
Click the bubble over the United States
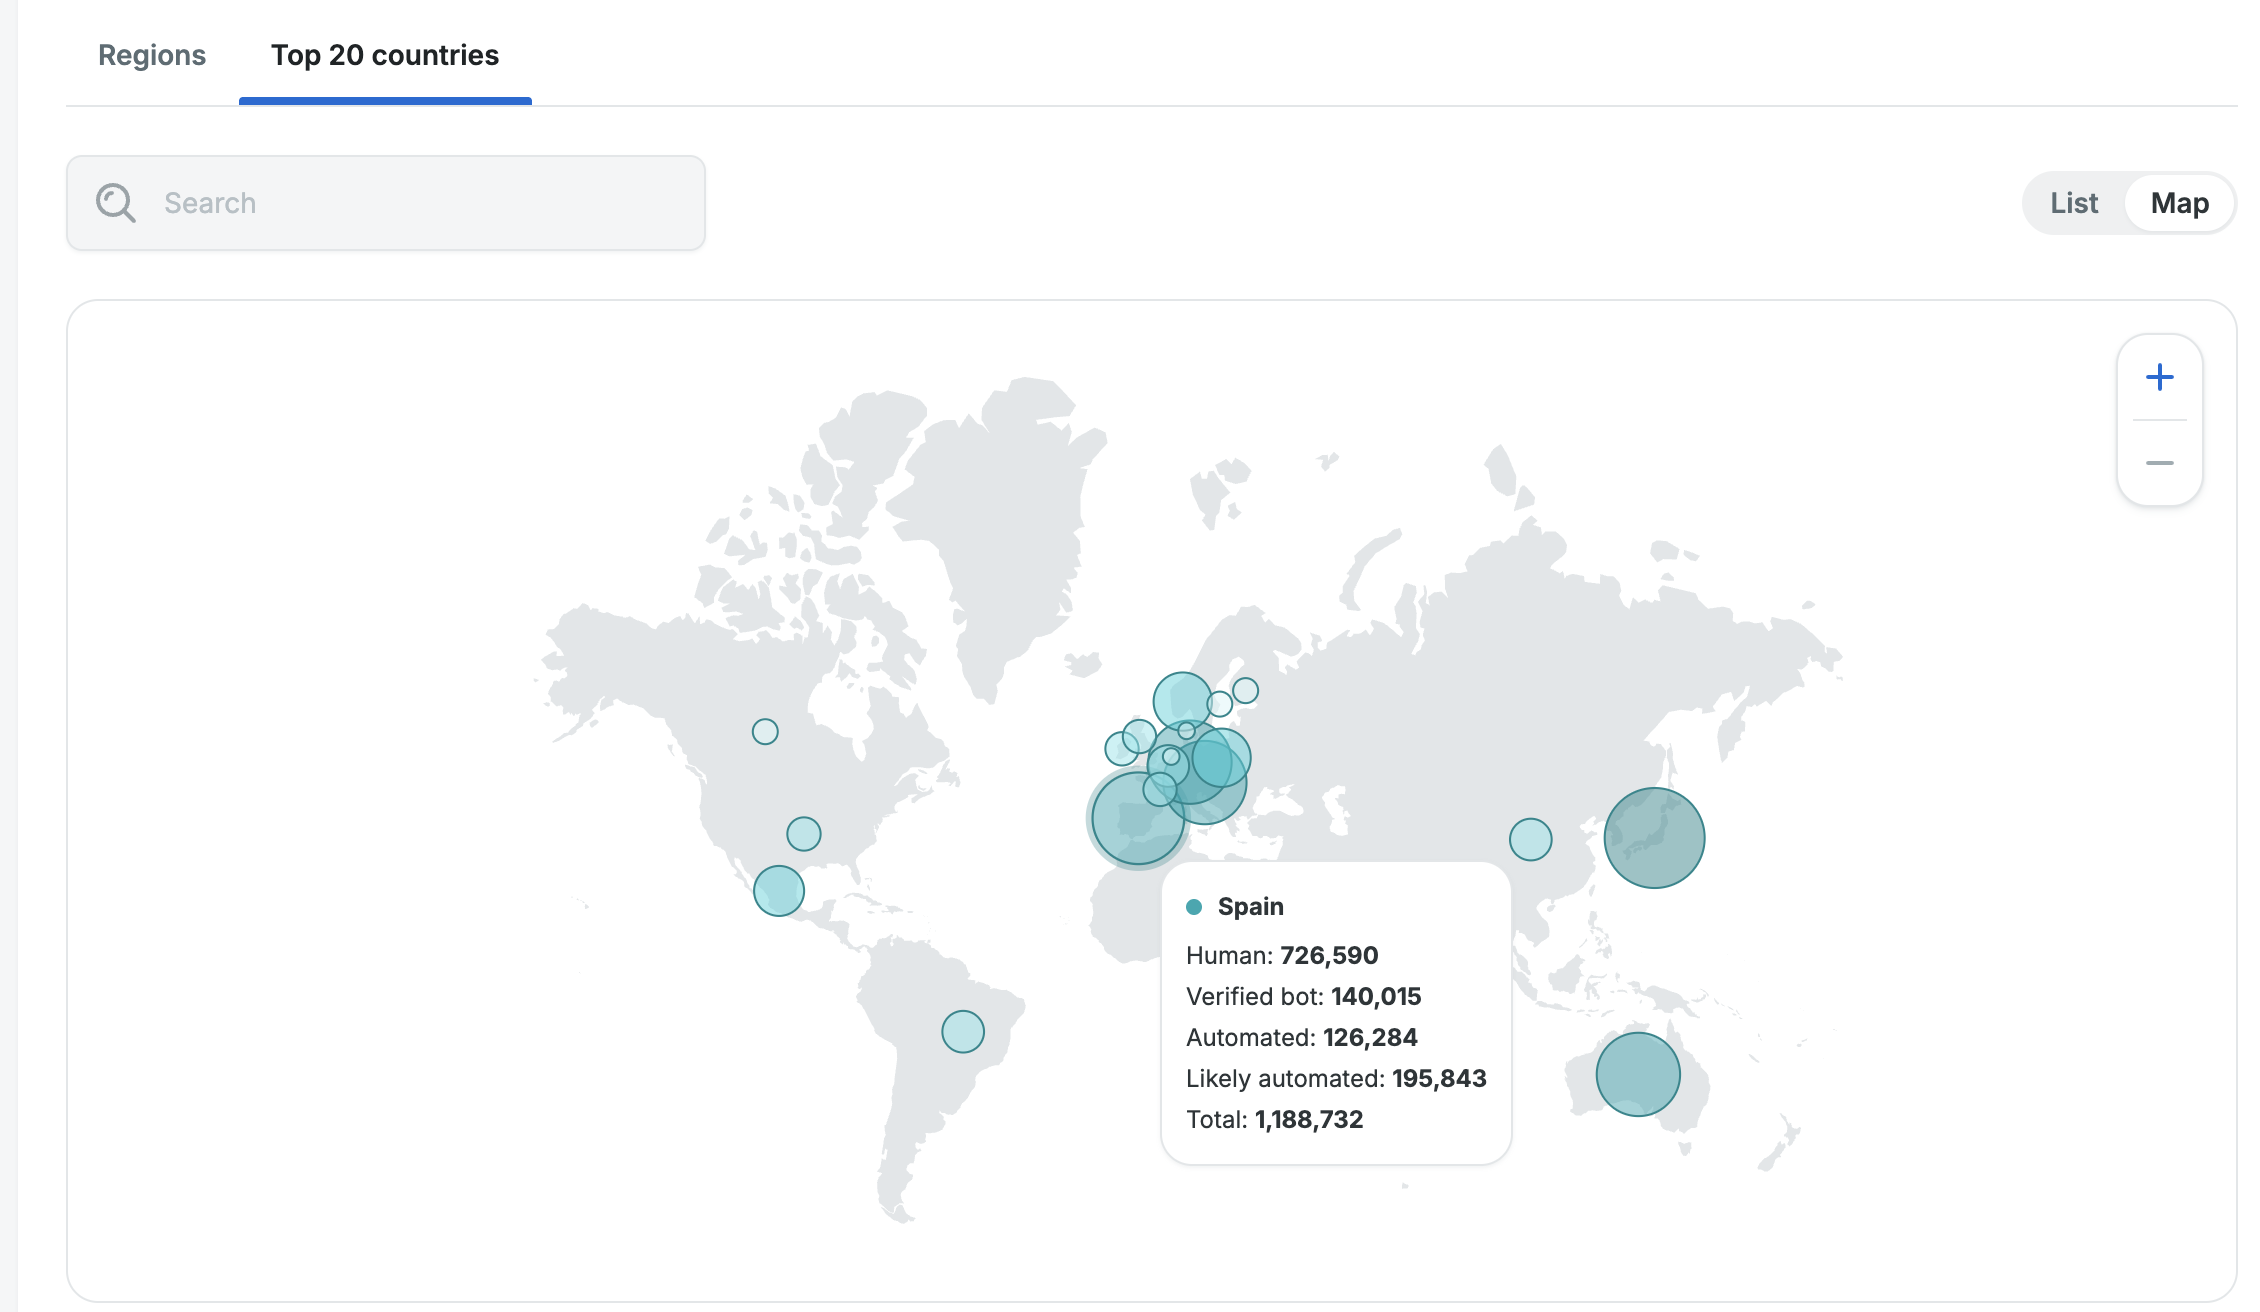pos(804,833)
